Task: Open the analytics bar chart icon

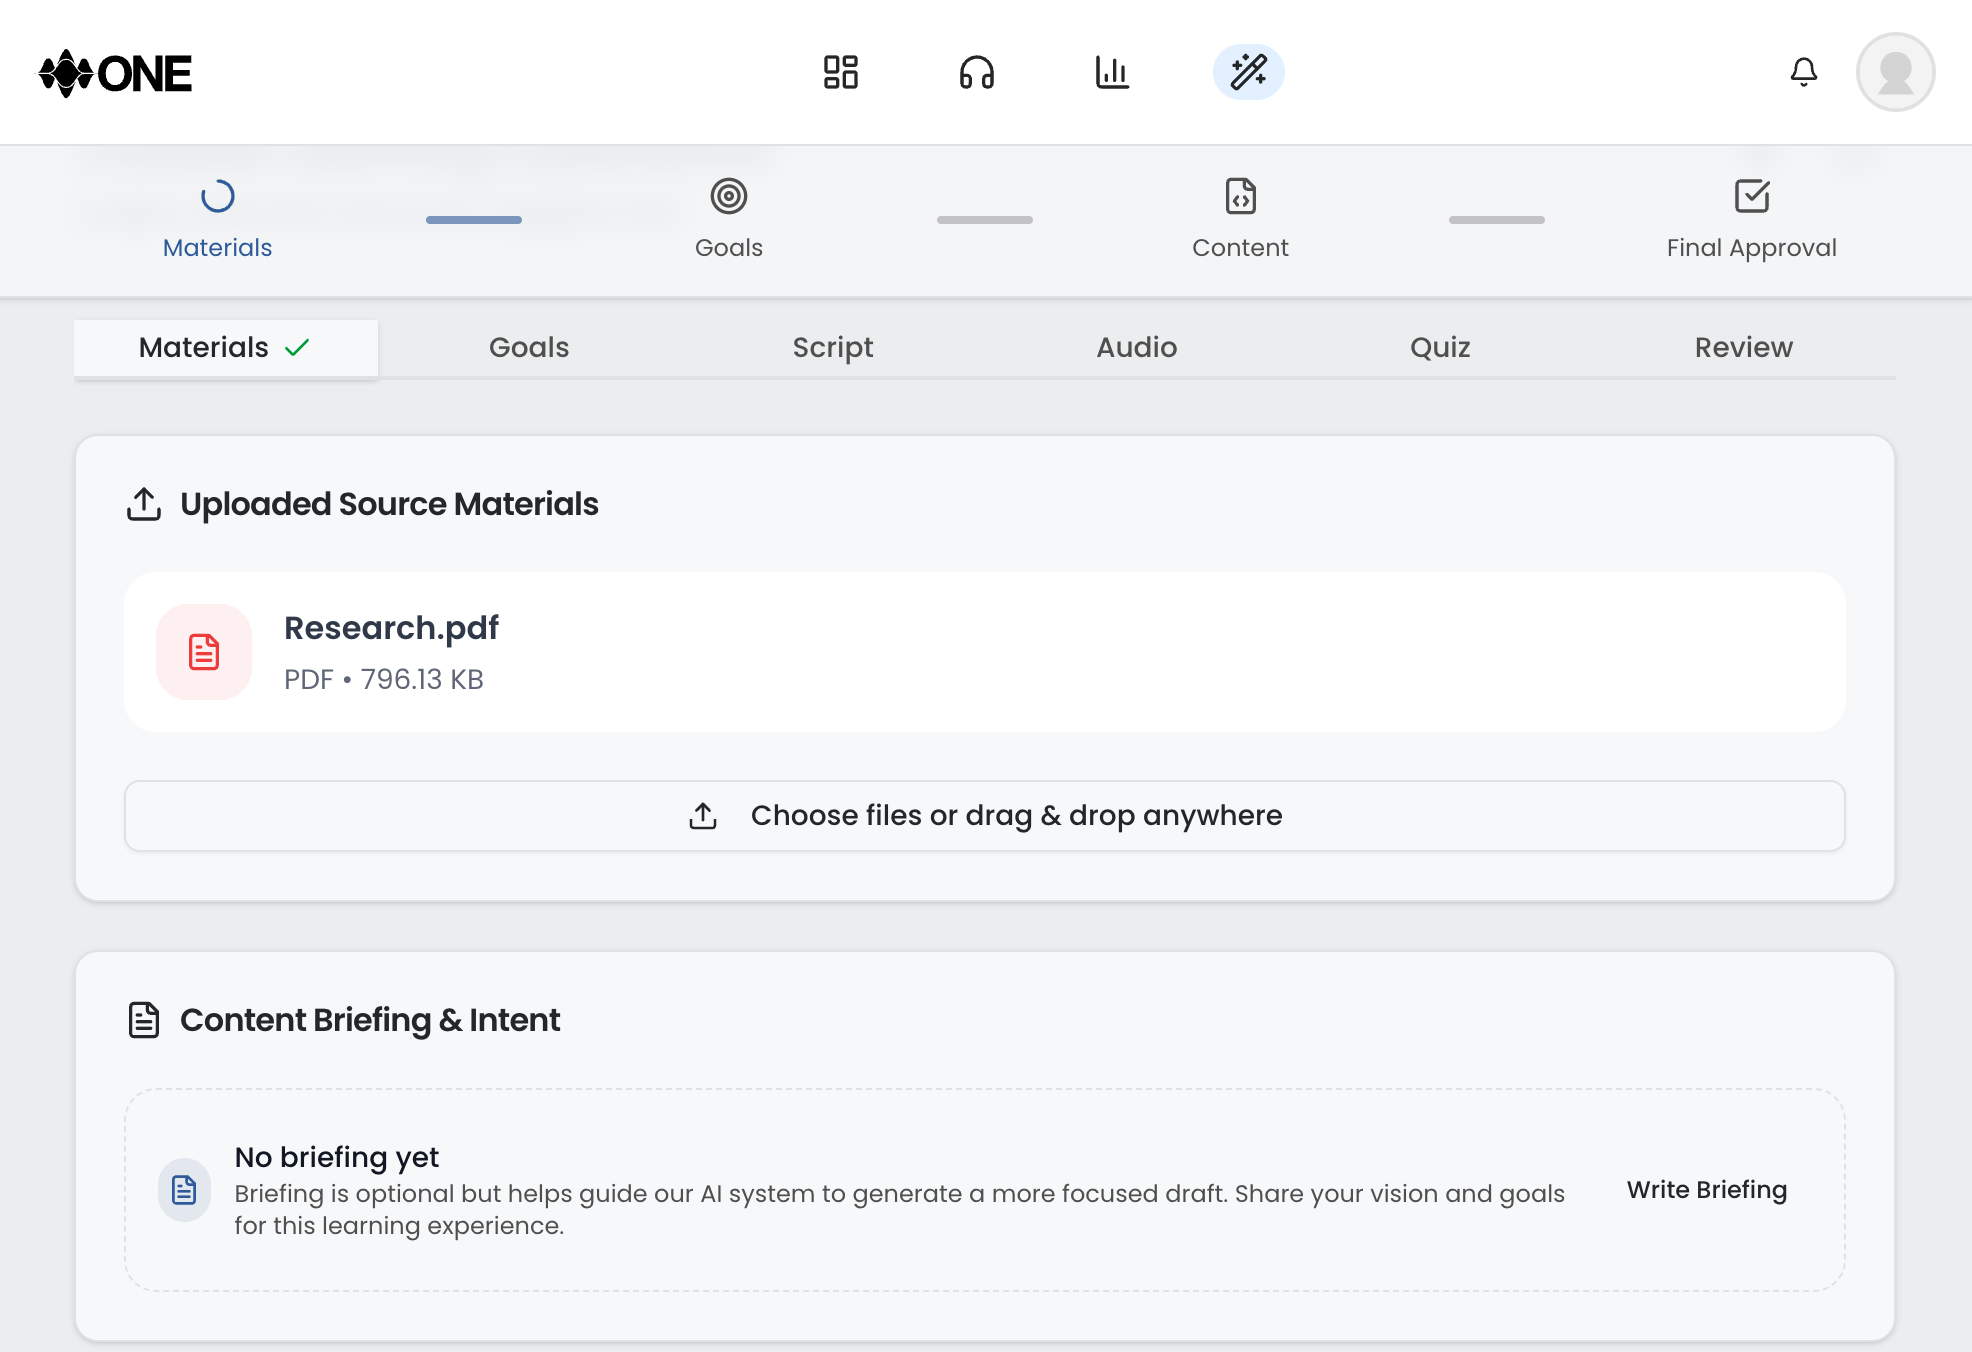Action: point(1113,72)
